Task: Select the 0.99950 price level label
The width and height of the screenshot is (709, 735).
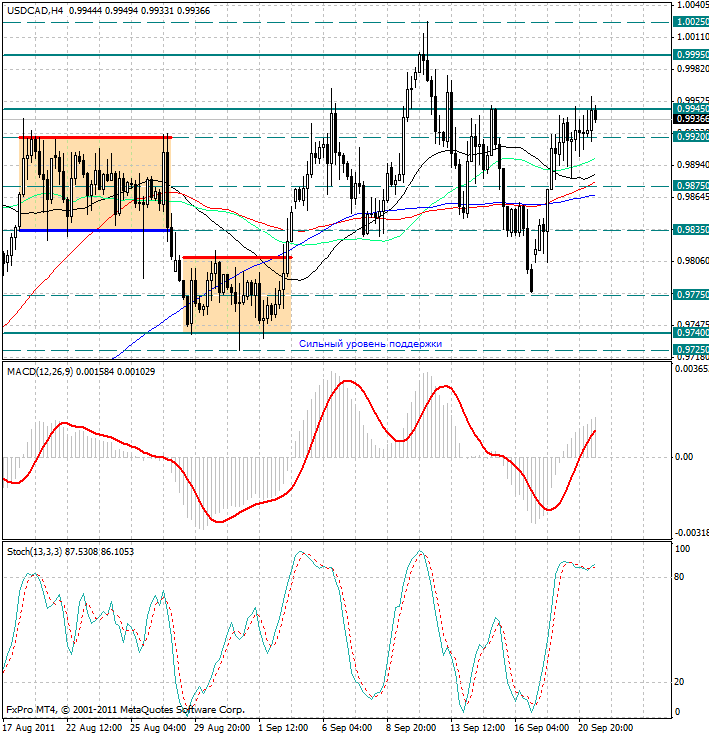Action: pos(692,54)
